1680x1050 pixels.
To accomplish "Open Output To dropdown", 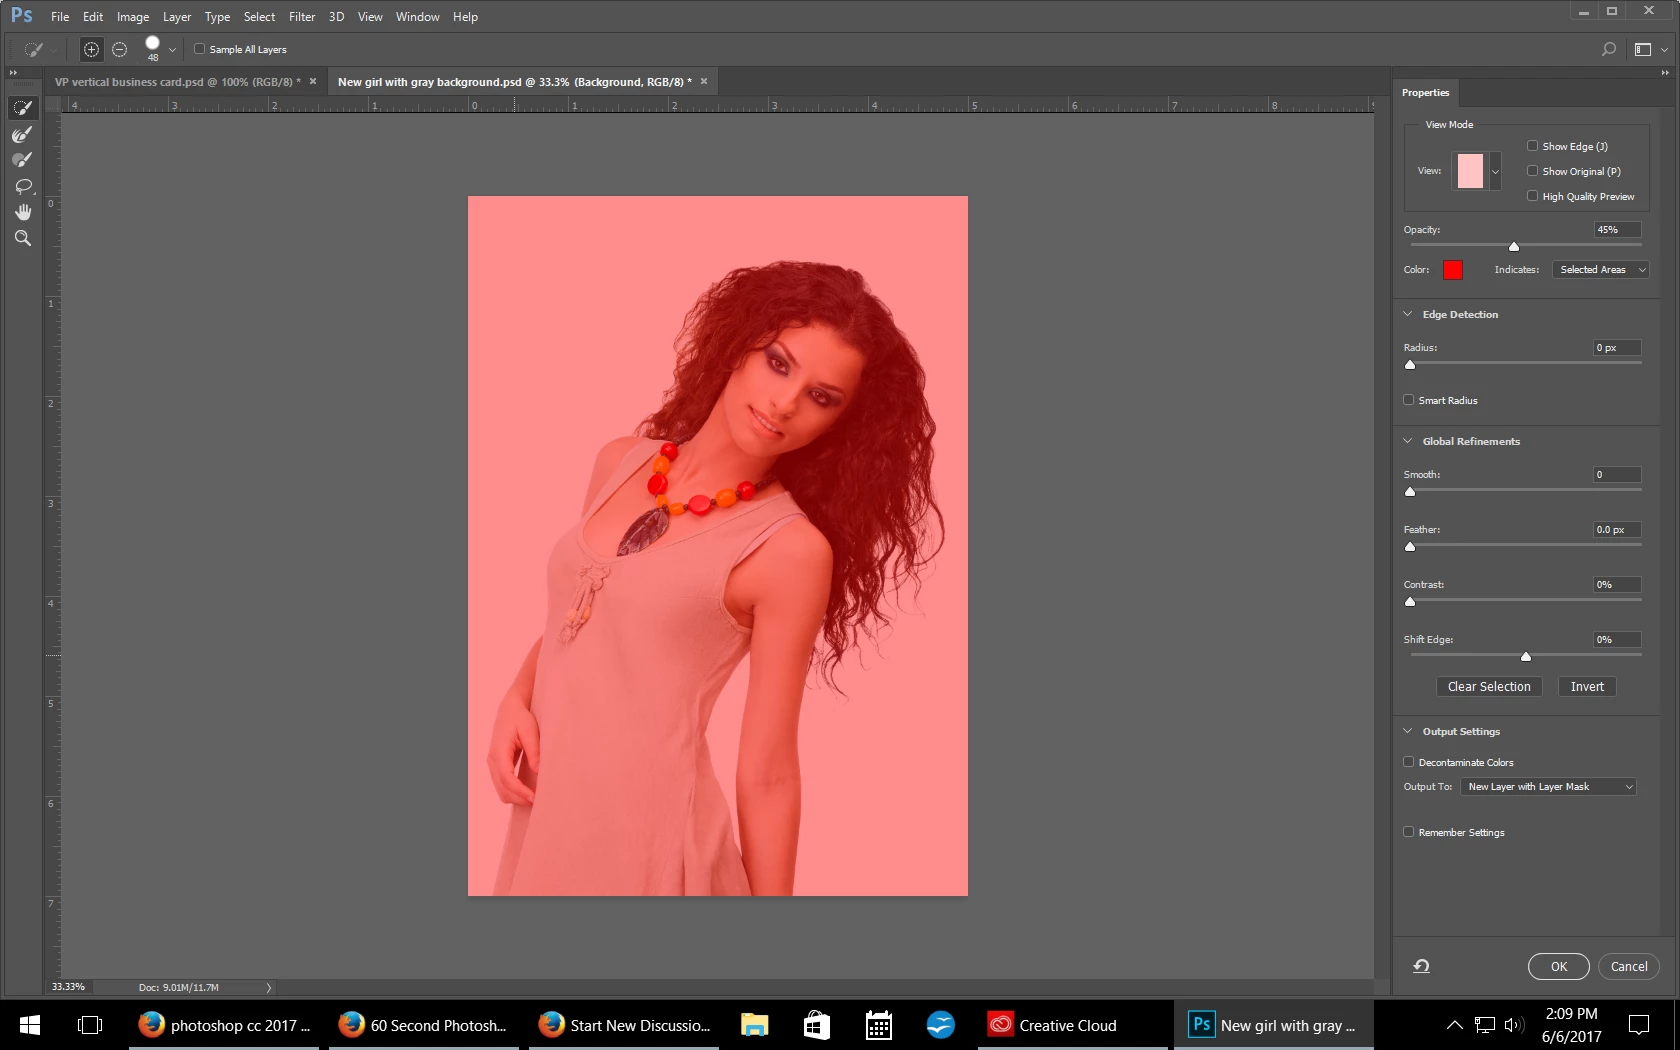I will tap(1548, 787).
